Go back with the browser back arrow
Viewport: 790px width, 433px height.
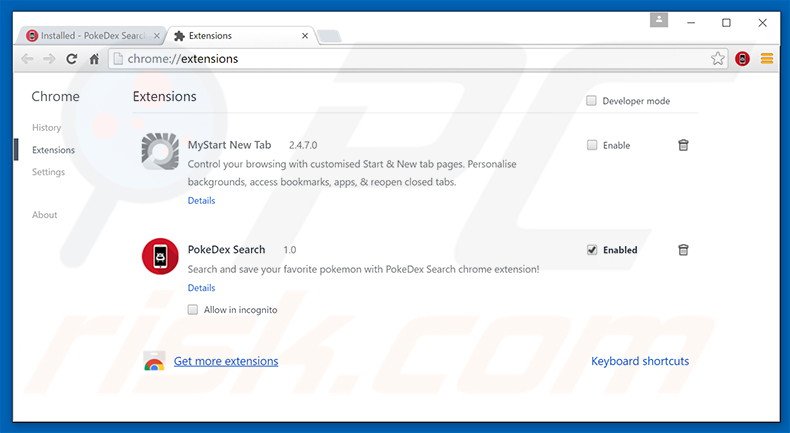tap(27, 59)
